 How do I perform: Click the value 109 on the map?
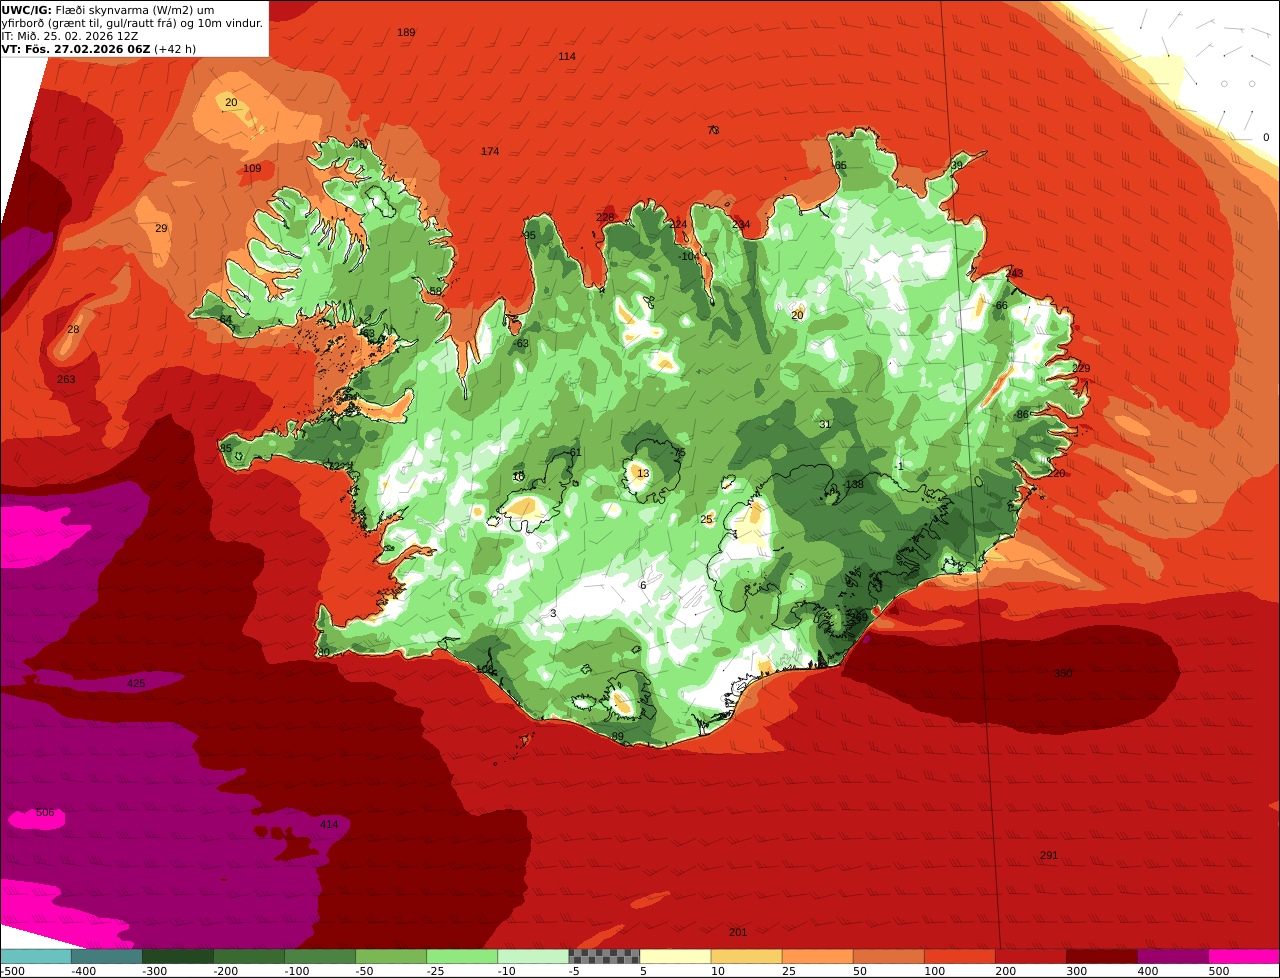(x=252, y=169)
